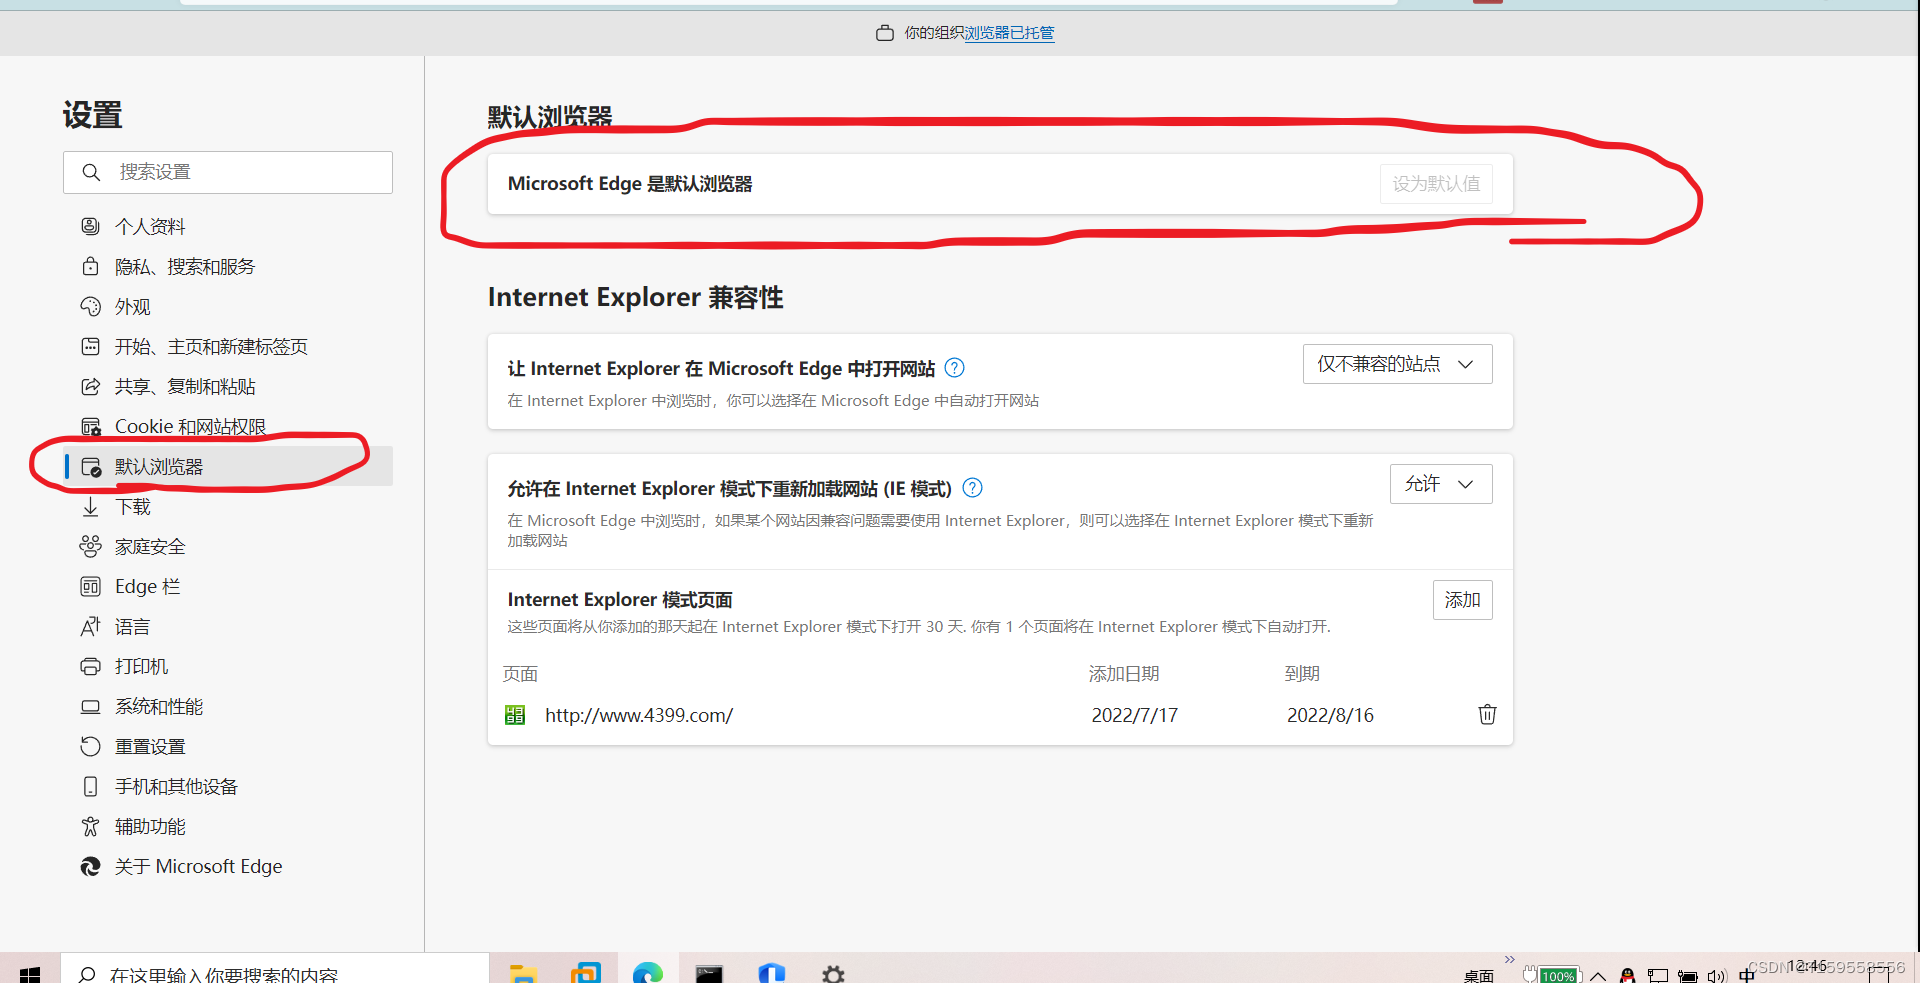The height and width of the screenshot is (983, 1920).
Task: Click help icon next to 中打开网站
Action: (955, 368)
